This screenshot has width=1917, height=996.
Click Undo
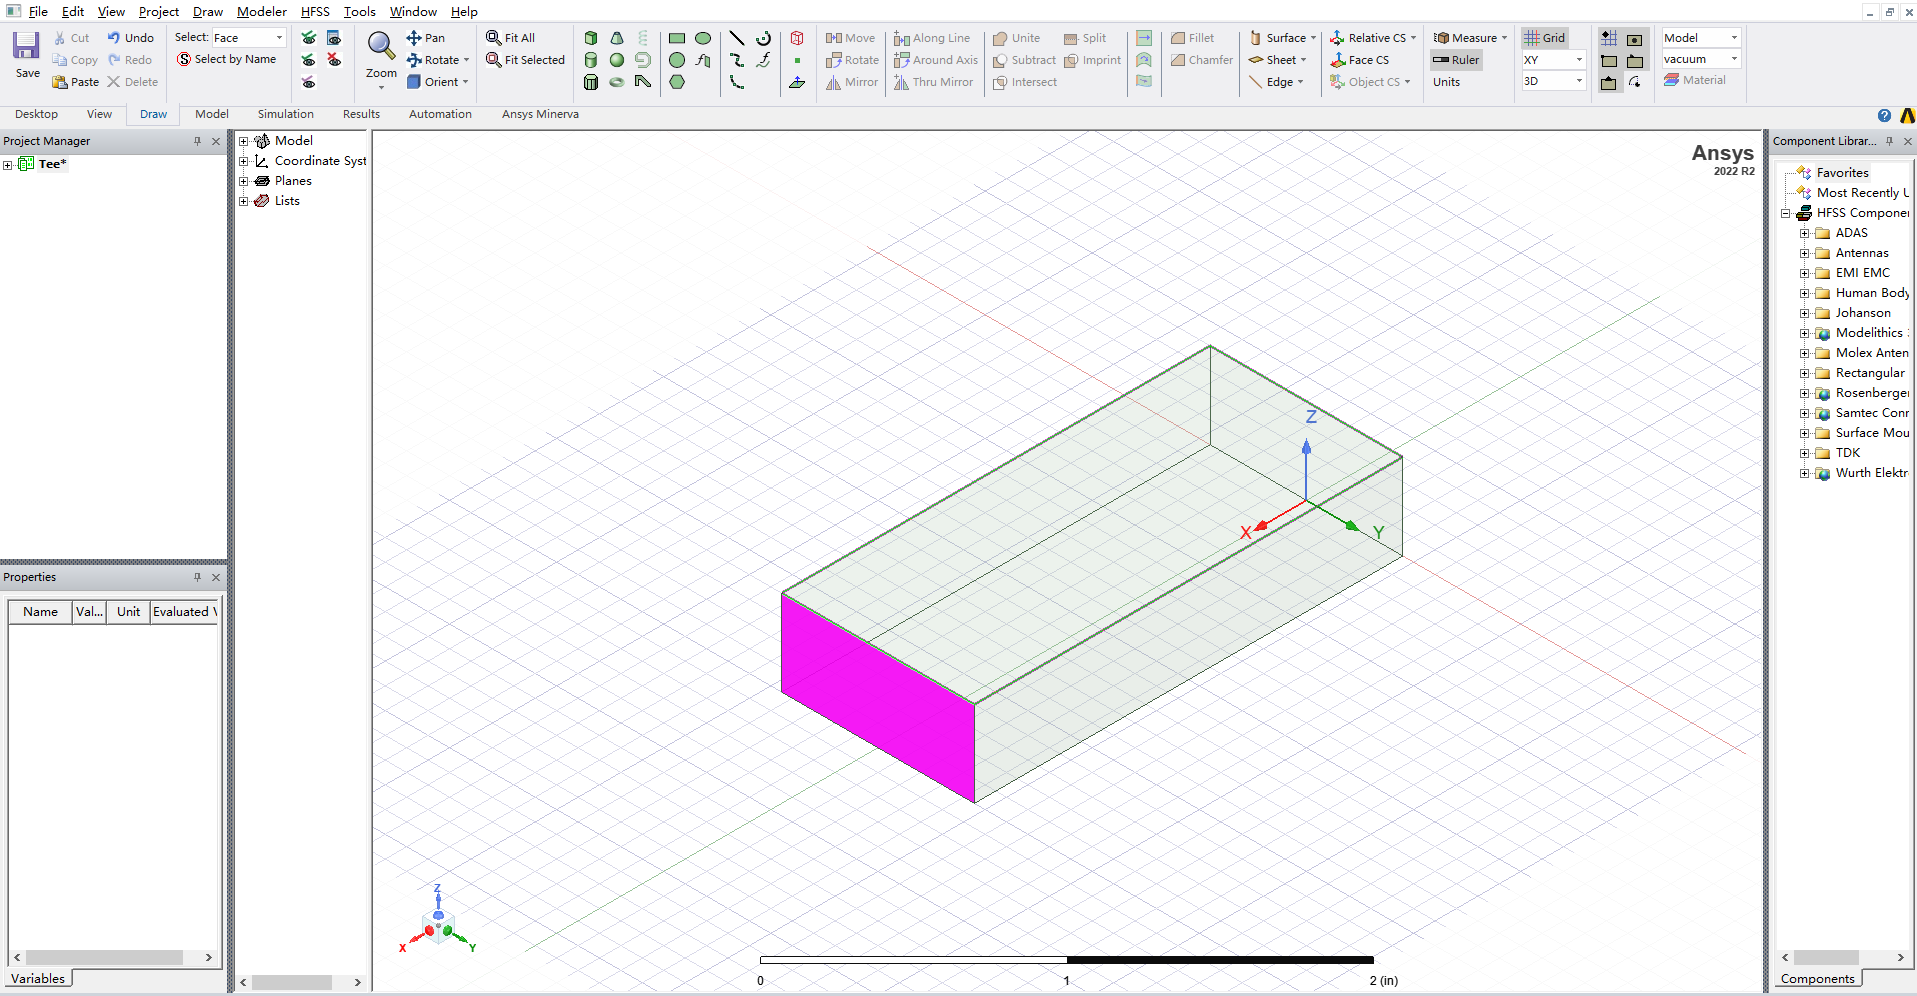pos(130,38)
